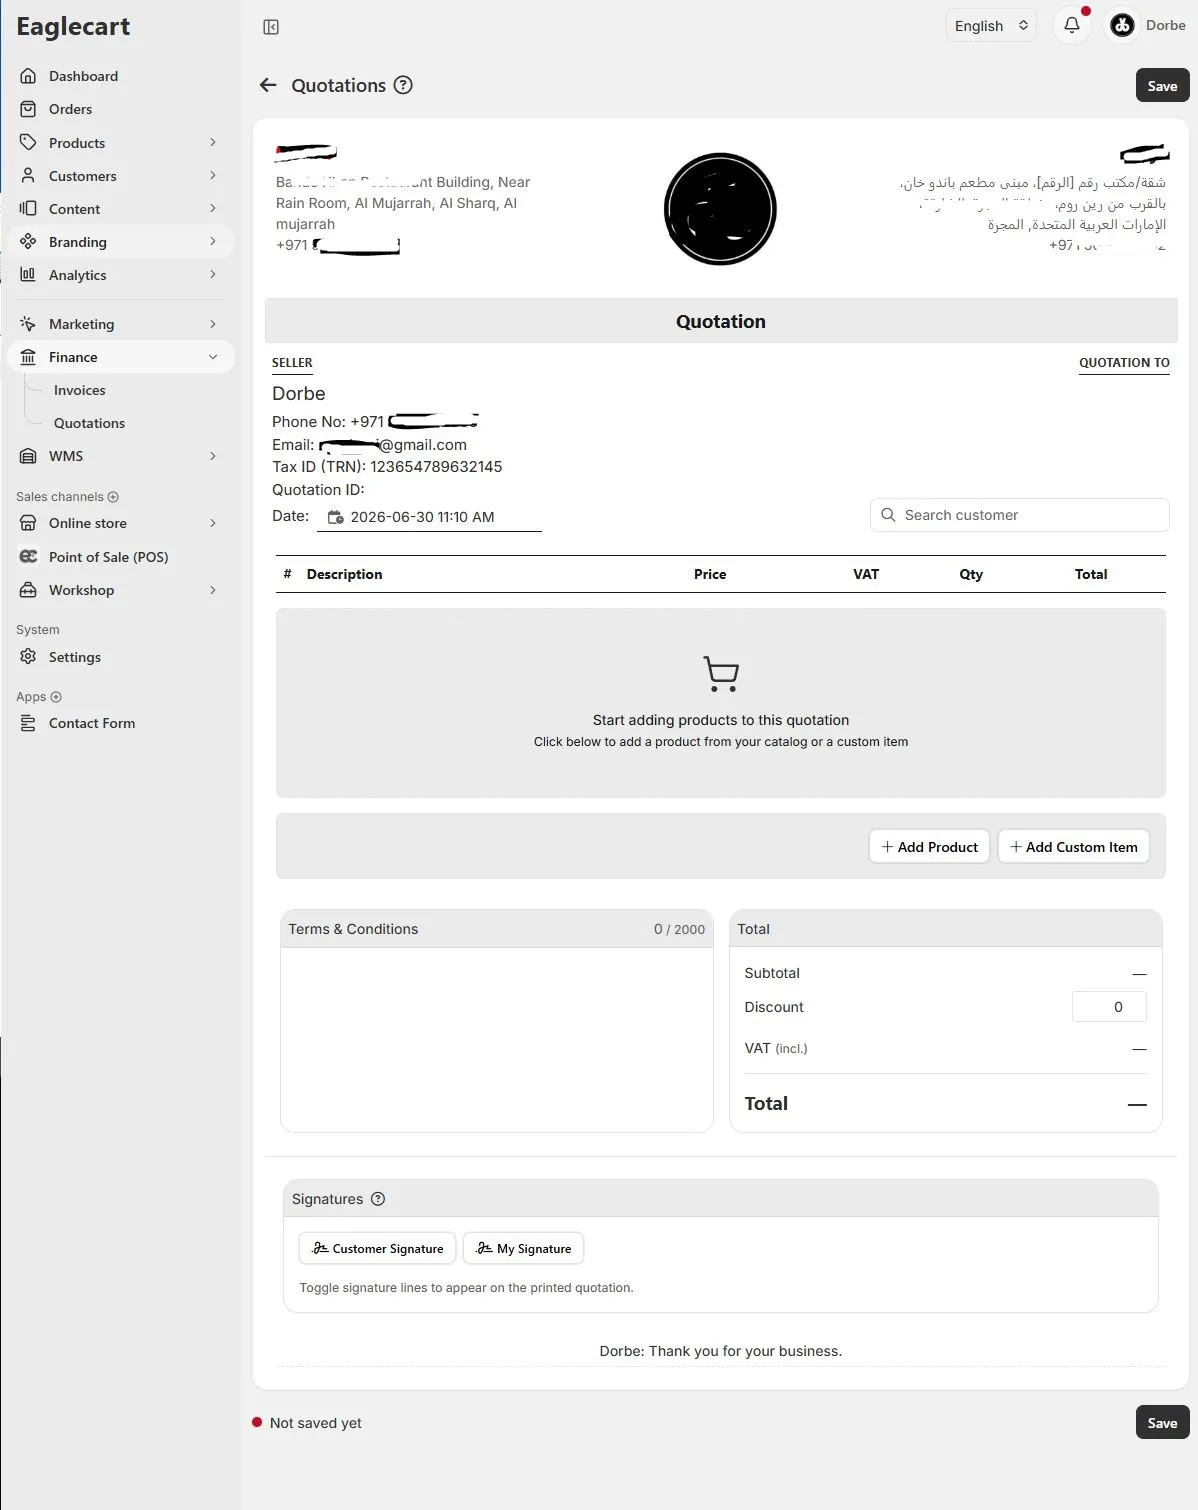Expand the Content submenu chevron

point(213,208)
